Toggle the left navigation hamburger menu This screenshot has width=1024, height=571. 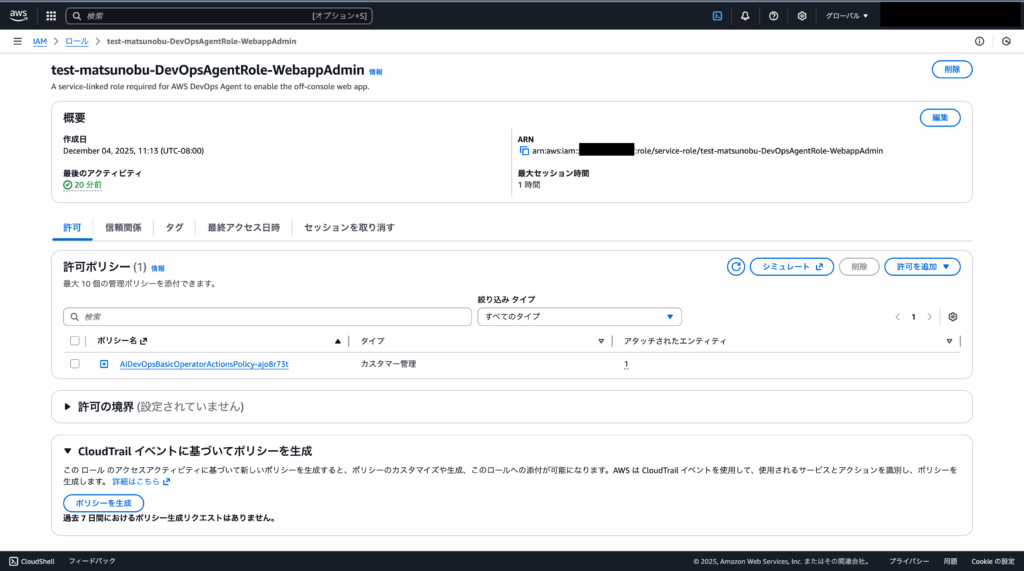pyautogui.click(x=17, y=41)
